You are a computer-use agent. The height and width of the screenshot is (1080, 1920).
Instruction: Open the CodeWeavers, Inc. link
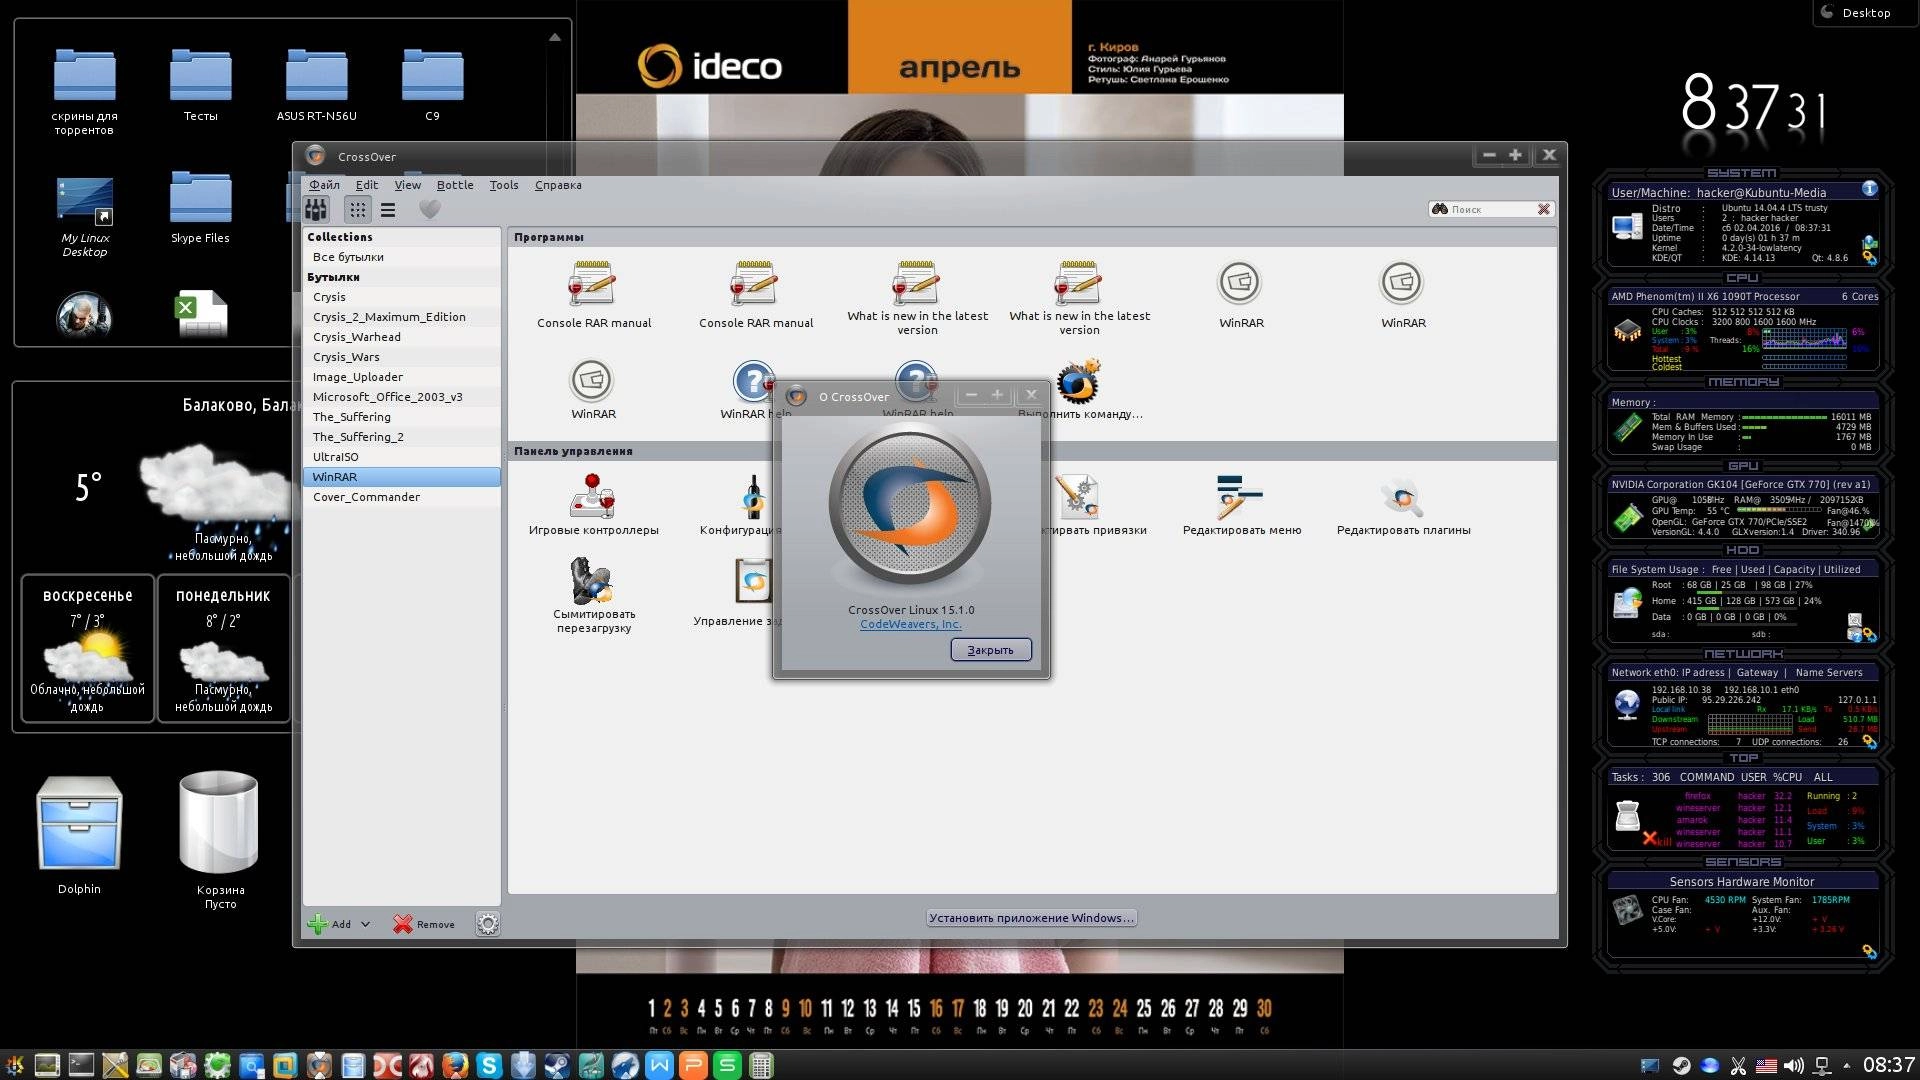click(910, 624)
